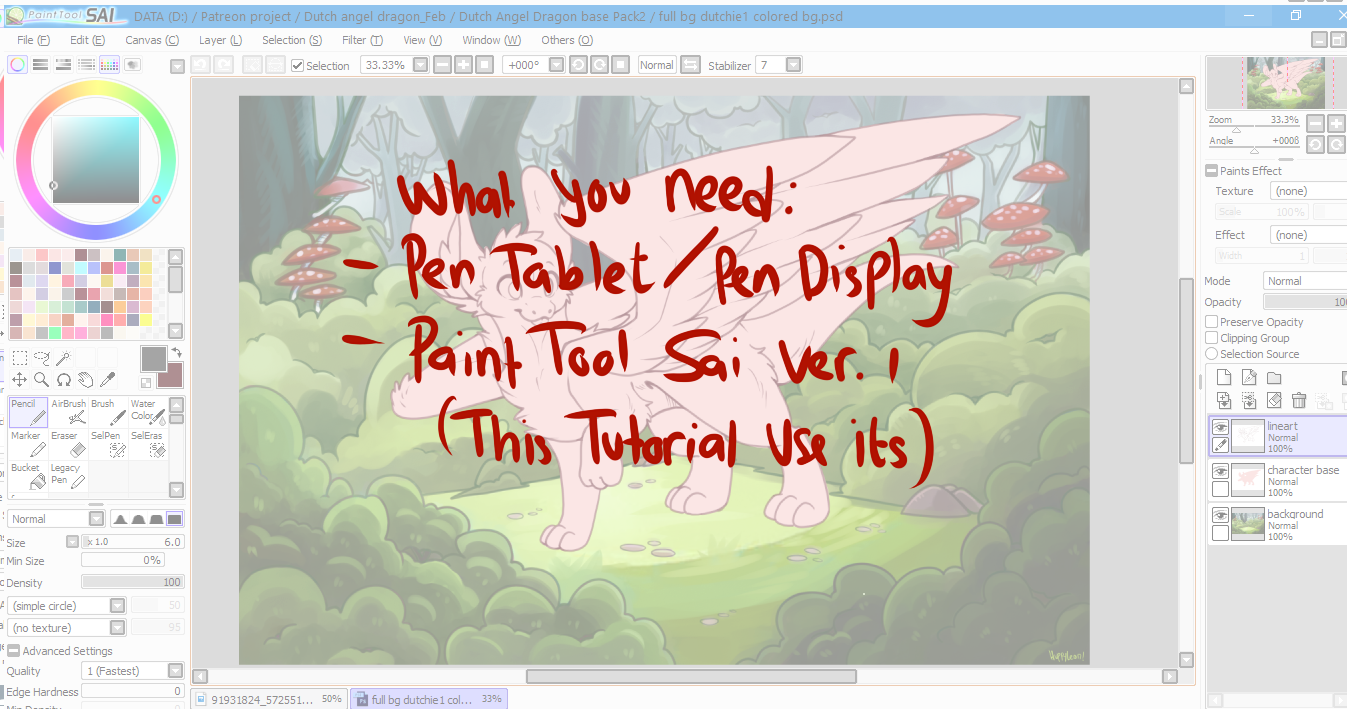Image resolution: width=1347 pixels, height=709 pixels.
Task: Open the rotation angle dropdown
Action: [x=556, y=65]
